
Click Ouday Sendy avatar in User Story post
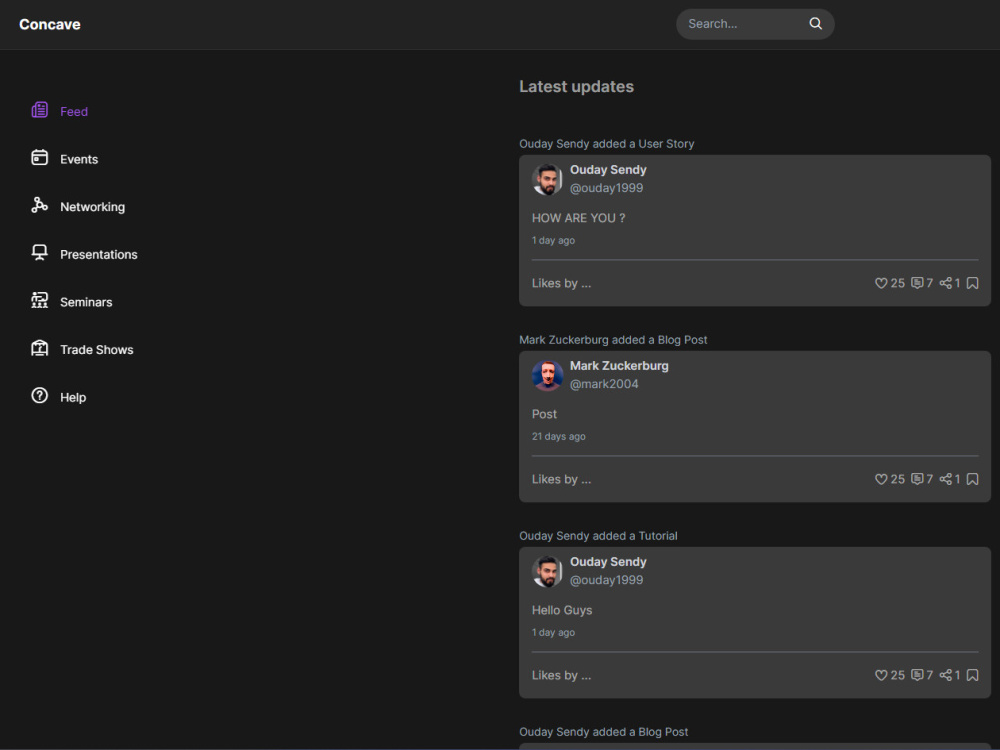pyautogui.click(x=547, y=179)
